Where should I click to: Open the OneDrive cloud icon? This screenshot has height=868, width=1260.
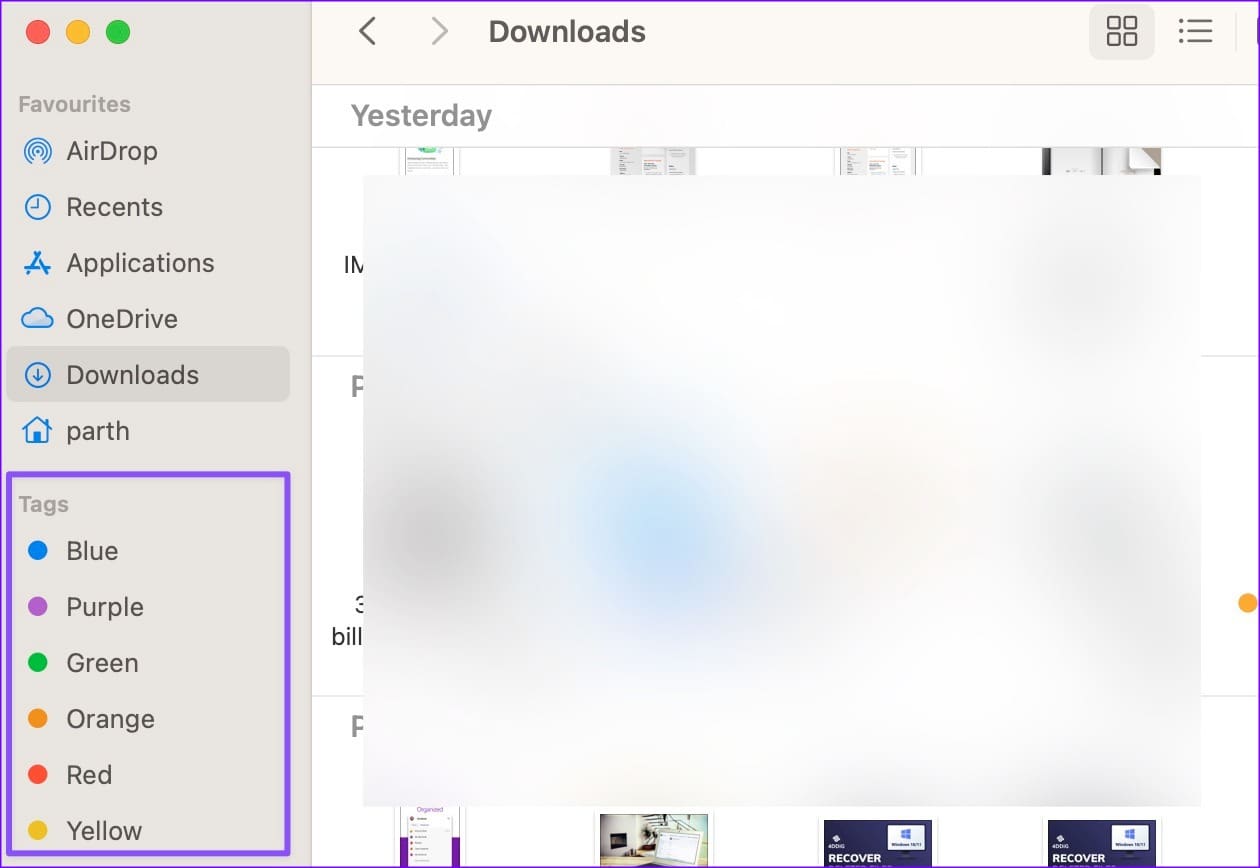click(38, 319)
